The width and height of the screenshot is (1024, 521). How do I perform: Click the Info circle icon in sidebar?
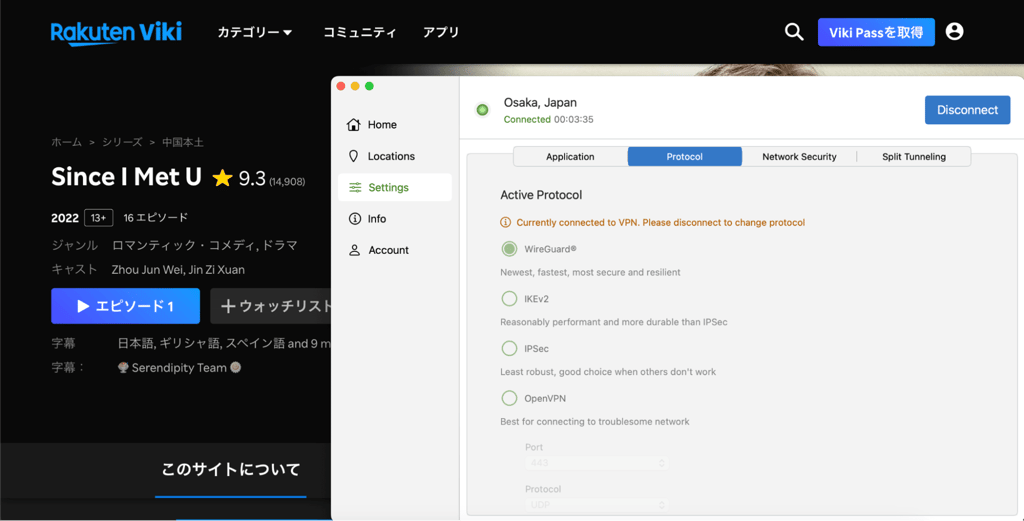(355, 219)
